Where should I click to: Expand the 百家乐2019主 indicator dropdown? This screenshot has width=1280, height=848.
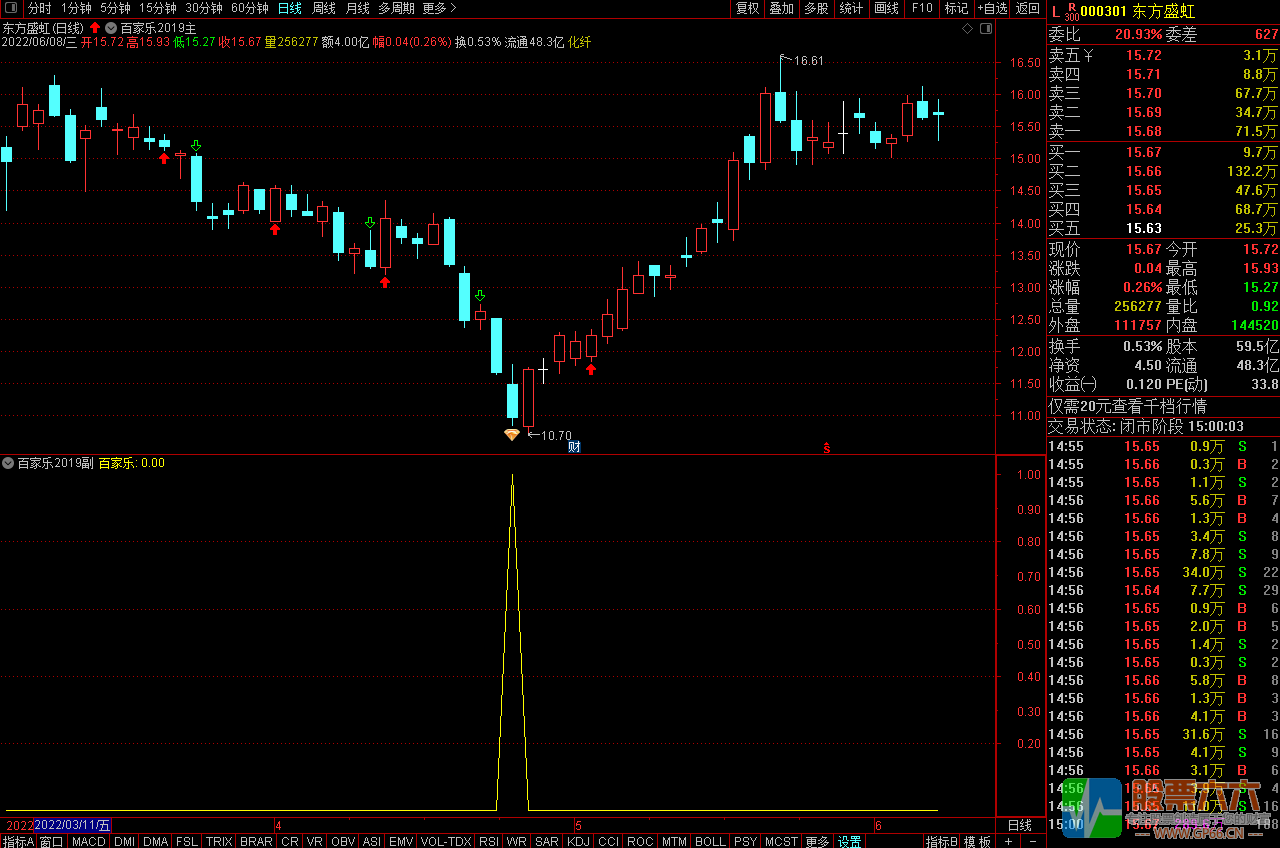(x=111, y=28)
